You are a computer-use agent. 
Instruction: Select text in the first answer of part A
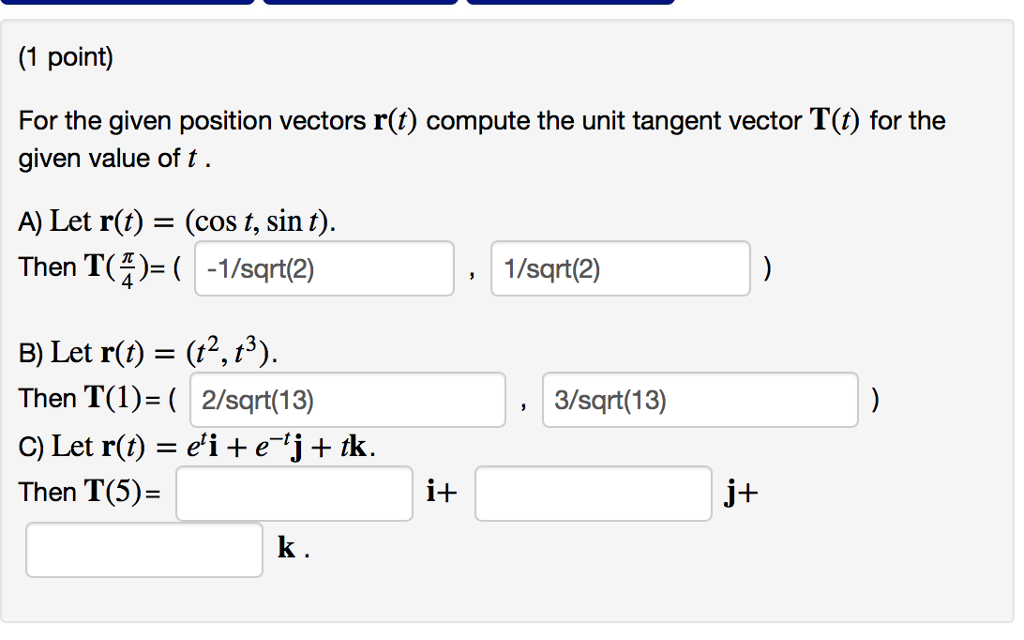pos(323,268)
